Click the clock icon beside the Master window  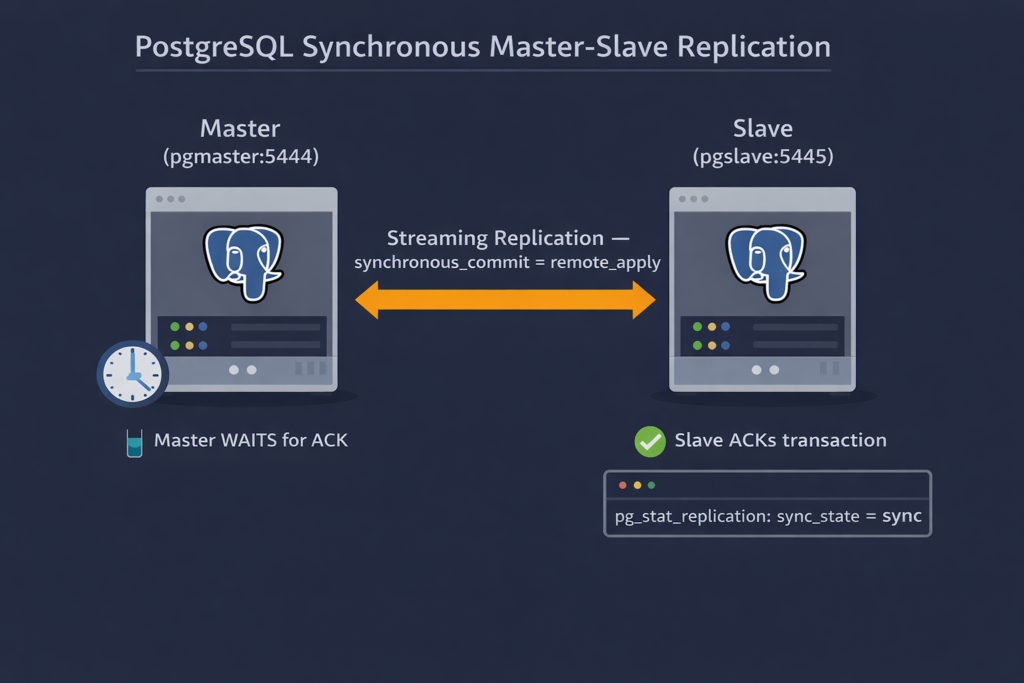click(131, 374)
